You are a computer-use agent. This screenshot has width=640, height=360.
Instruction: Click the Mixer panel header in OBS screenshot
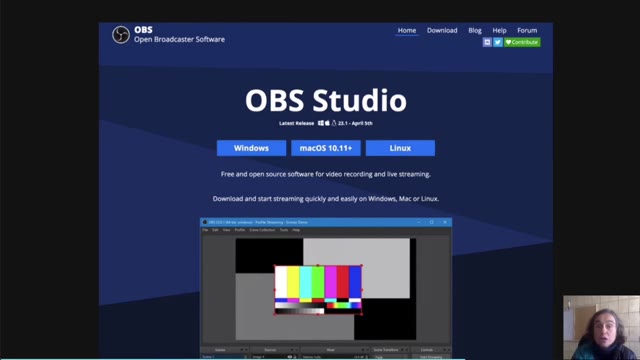331,350
